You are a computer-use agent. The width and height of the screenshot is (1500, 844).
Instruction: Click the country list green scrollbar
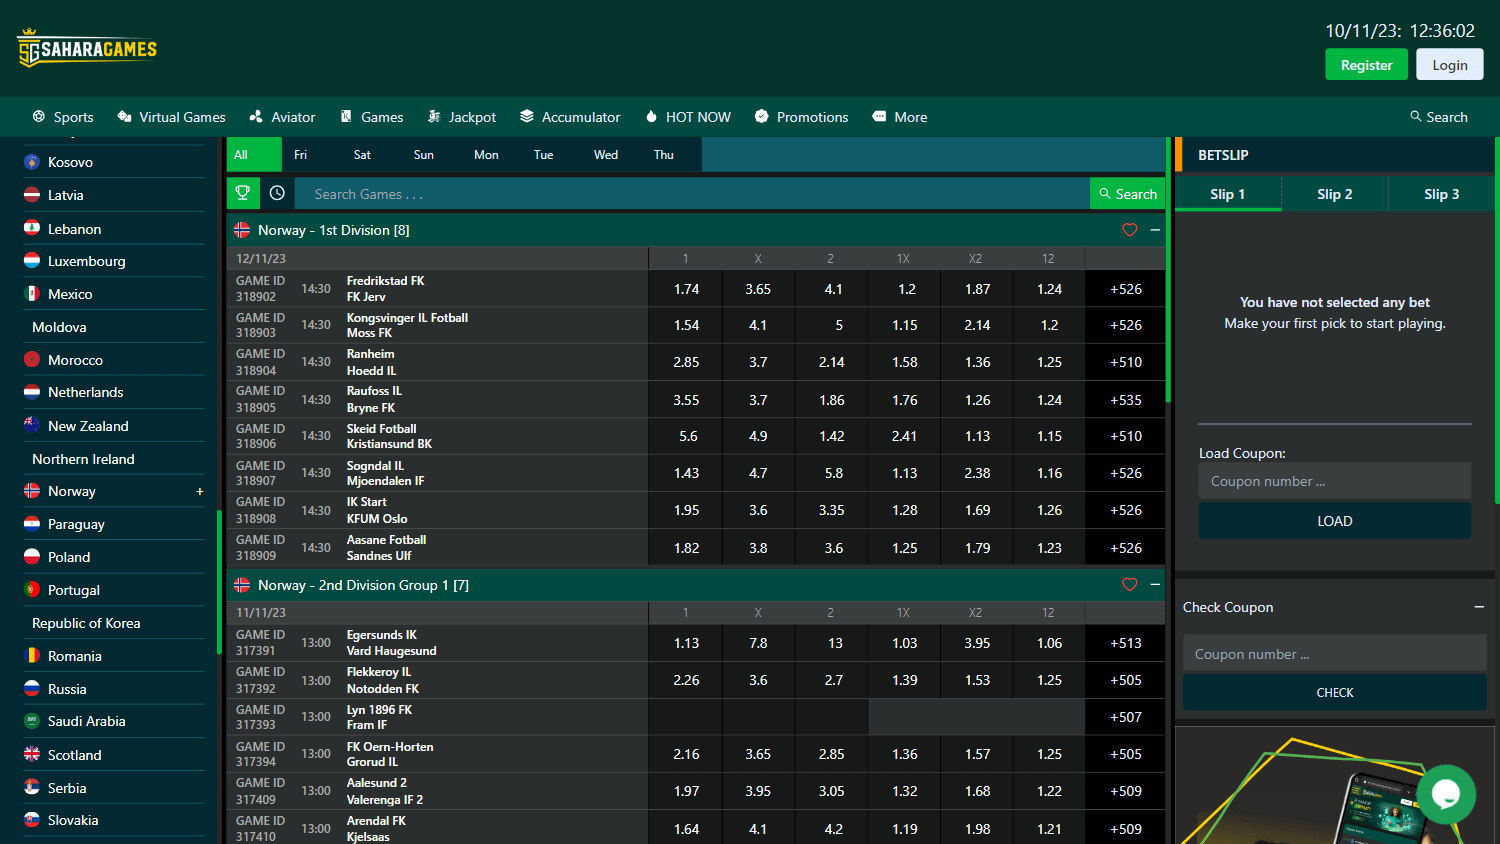[219, 582]
